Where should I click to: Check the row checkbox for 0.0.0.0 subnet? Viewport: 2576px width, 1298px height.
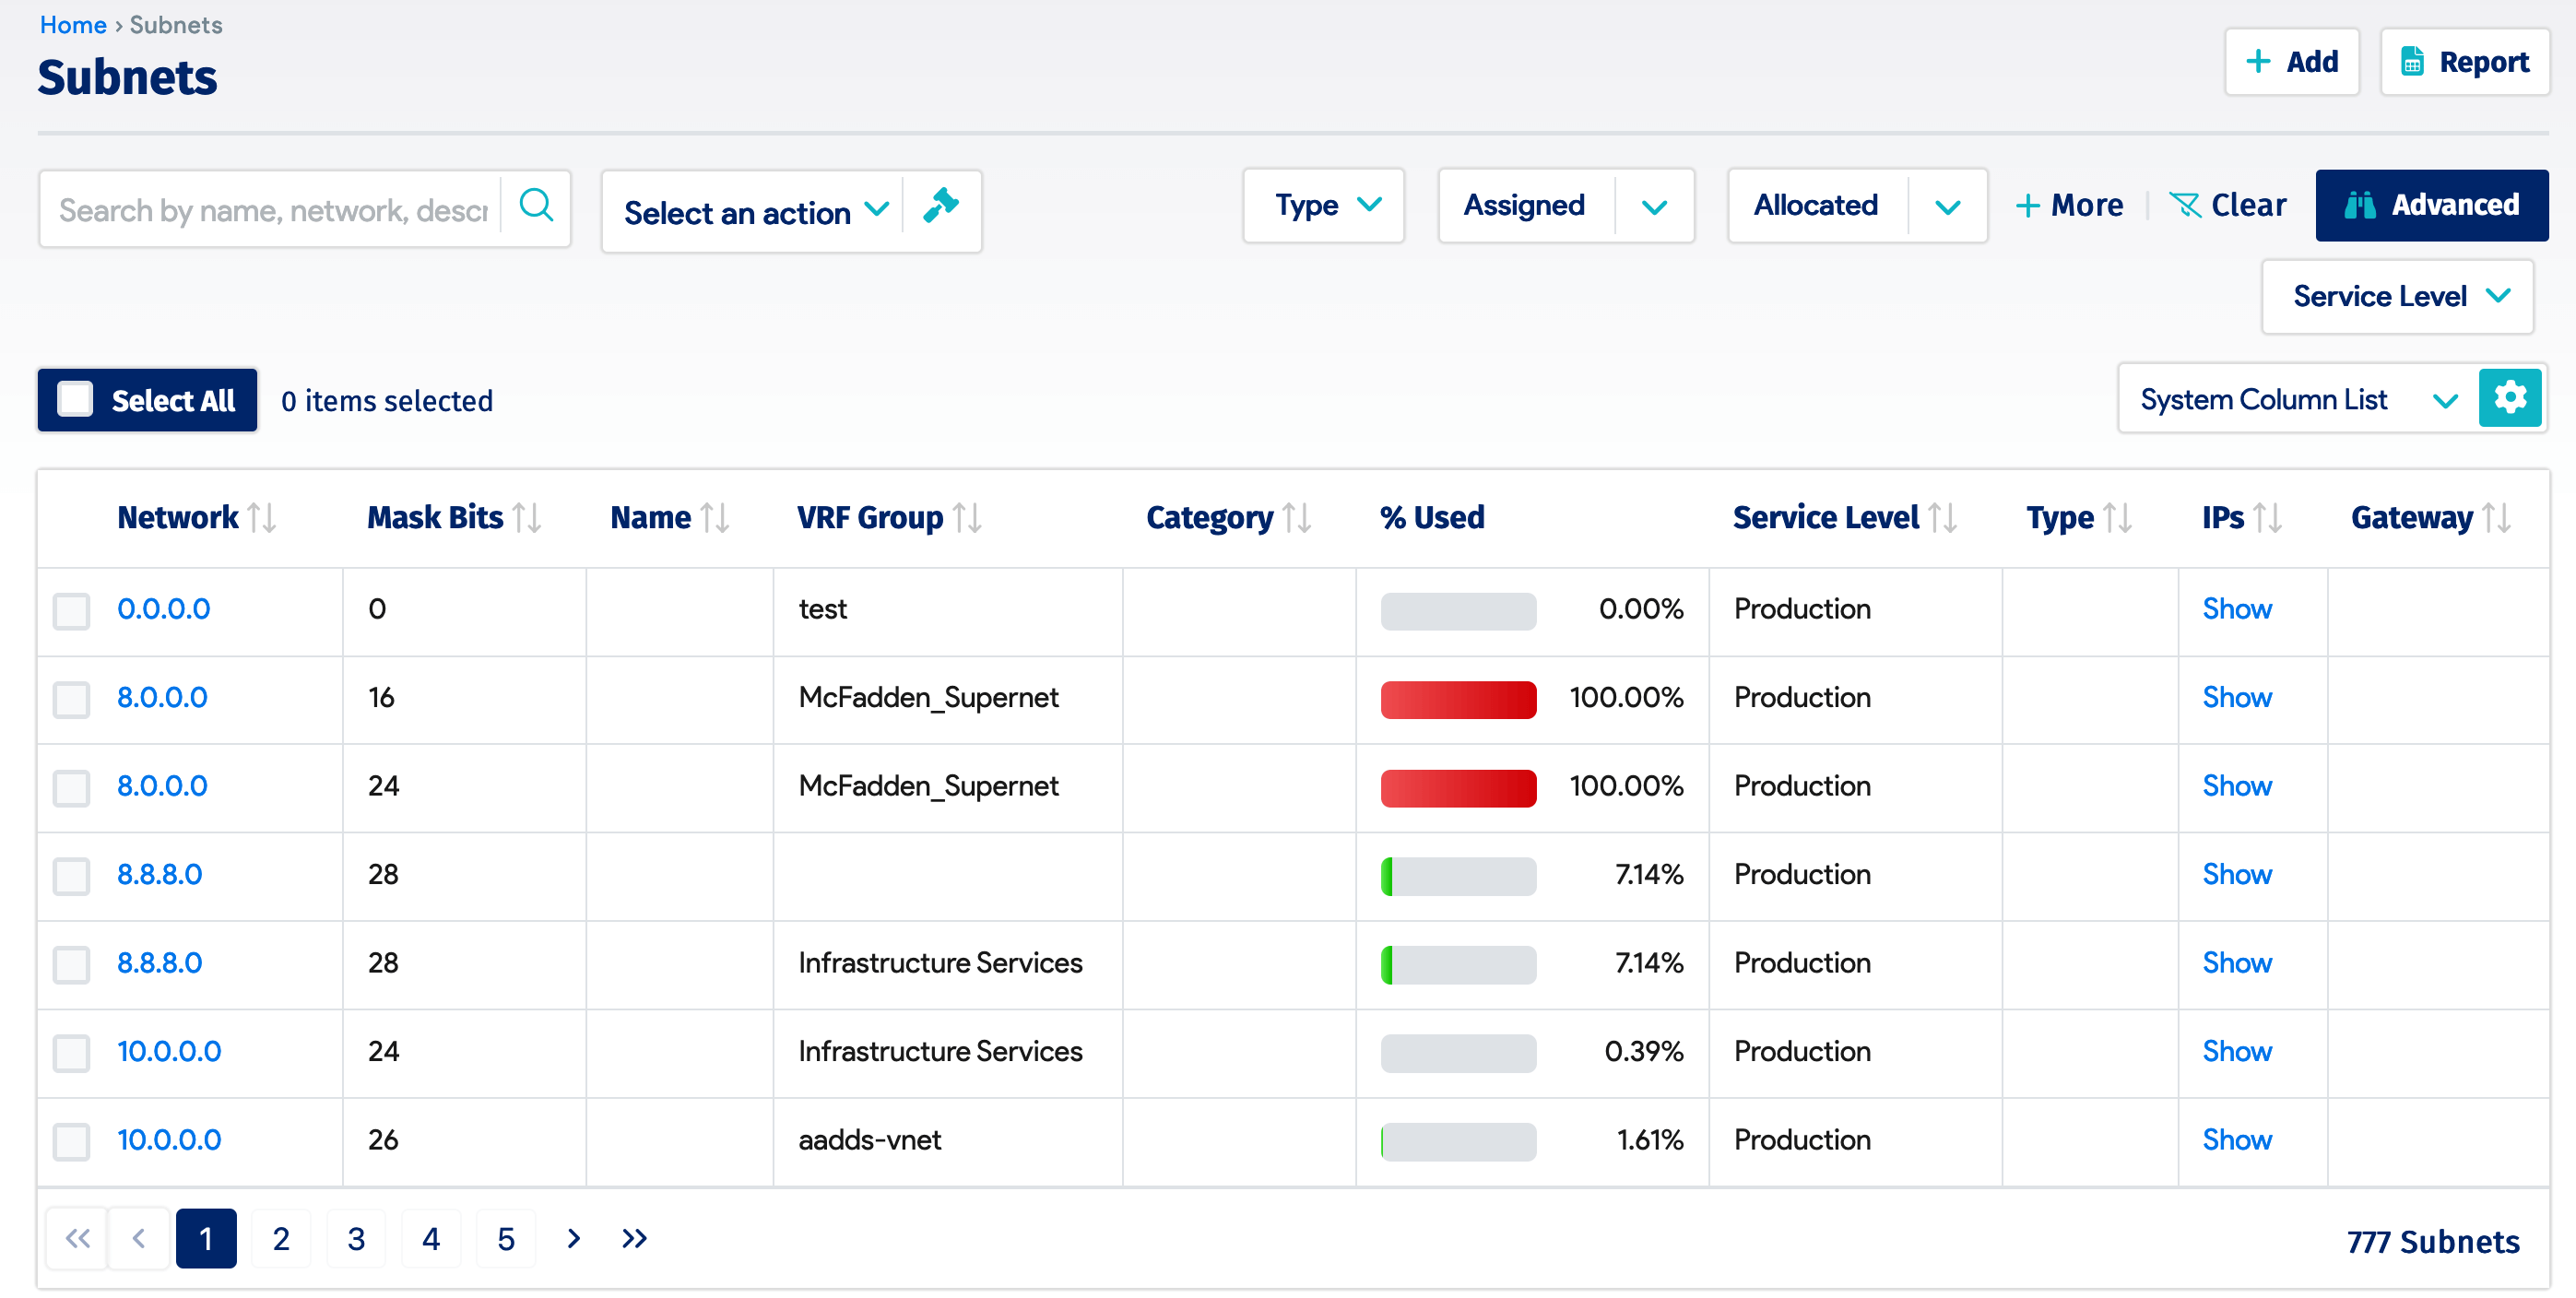coord(70,611)
